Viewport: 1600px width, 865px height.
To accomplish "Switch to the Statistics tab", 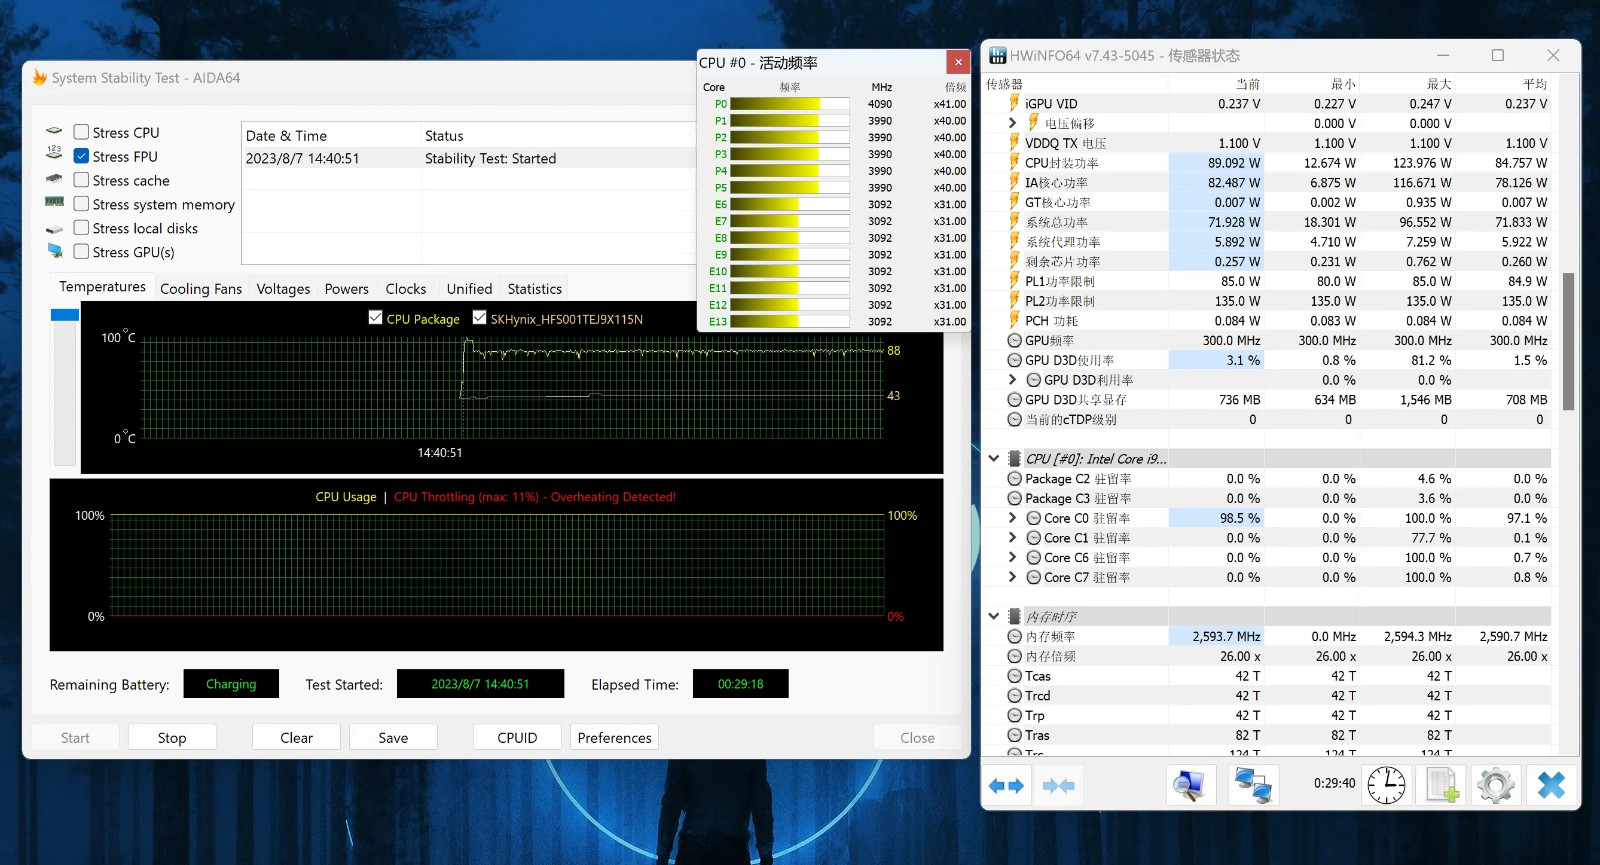I will point(535,289).
